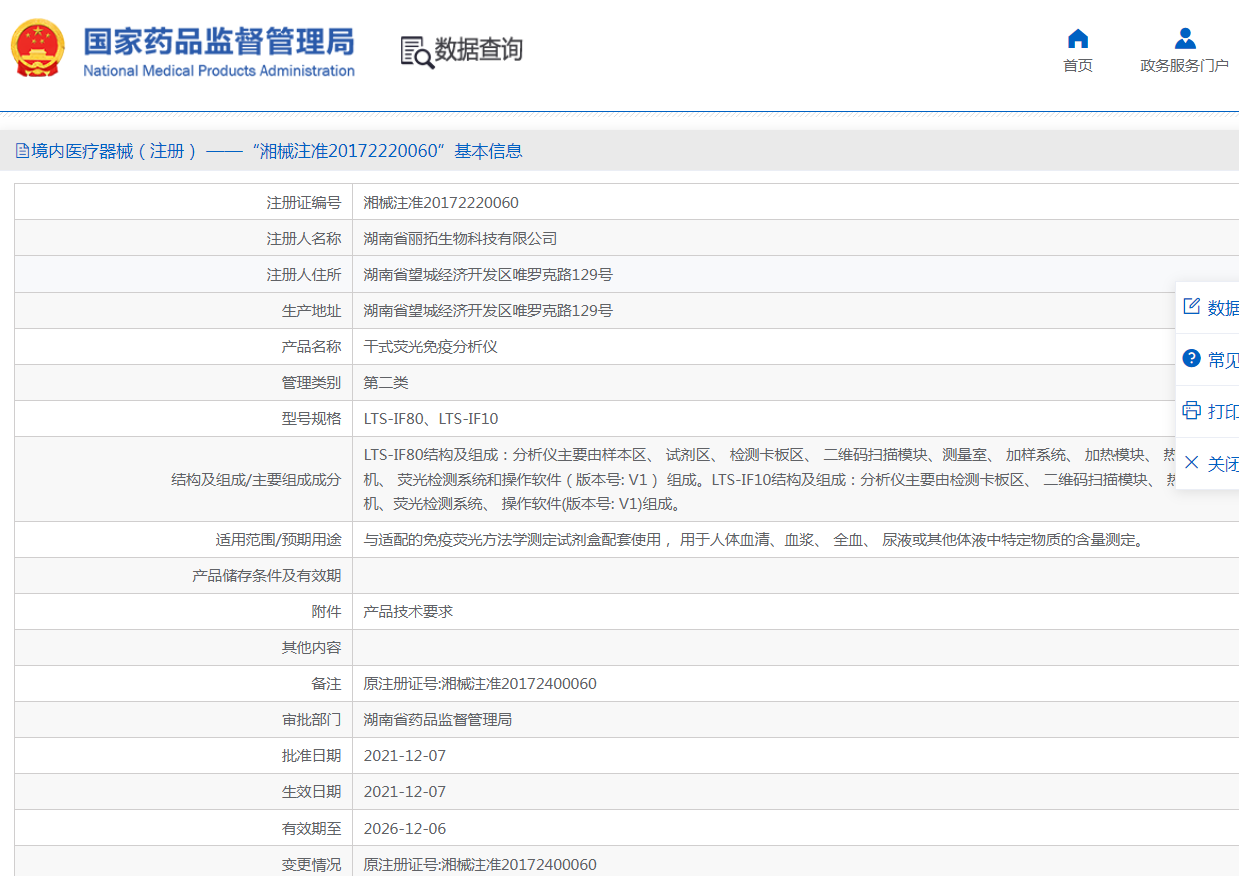The height and width of the screenshot is (876, 1239).
Task: Go to 首页 link
Action: [1077, 66]
